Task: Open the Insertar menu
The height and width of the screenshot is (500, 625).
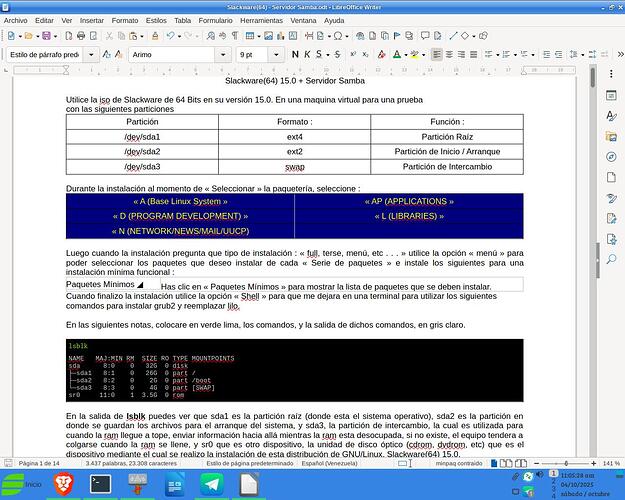Action: 91,19
